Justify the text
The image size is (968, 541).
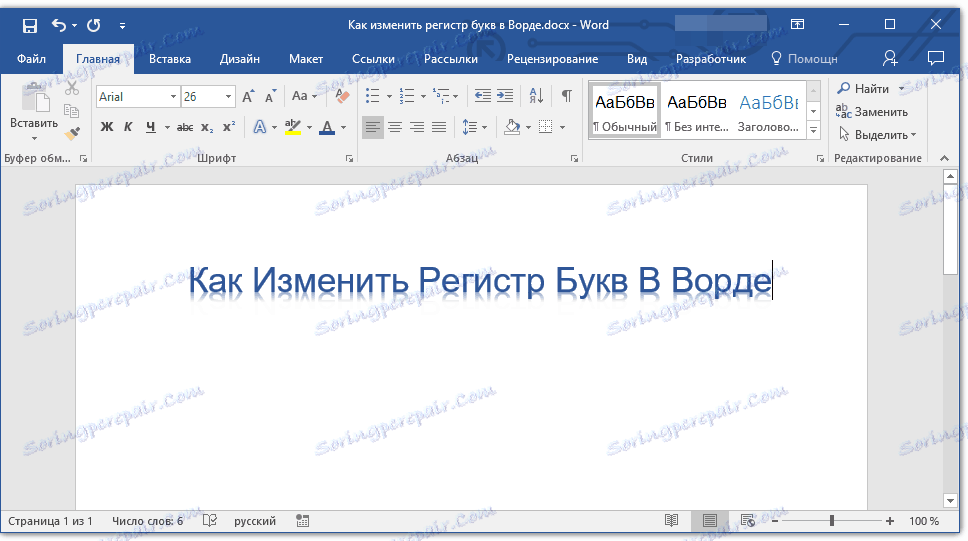(439, 127)
